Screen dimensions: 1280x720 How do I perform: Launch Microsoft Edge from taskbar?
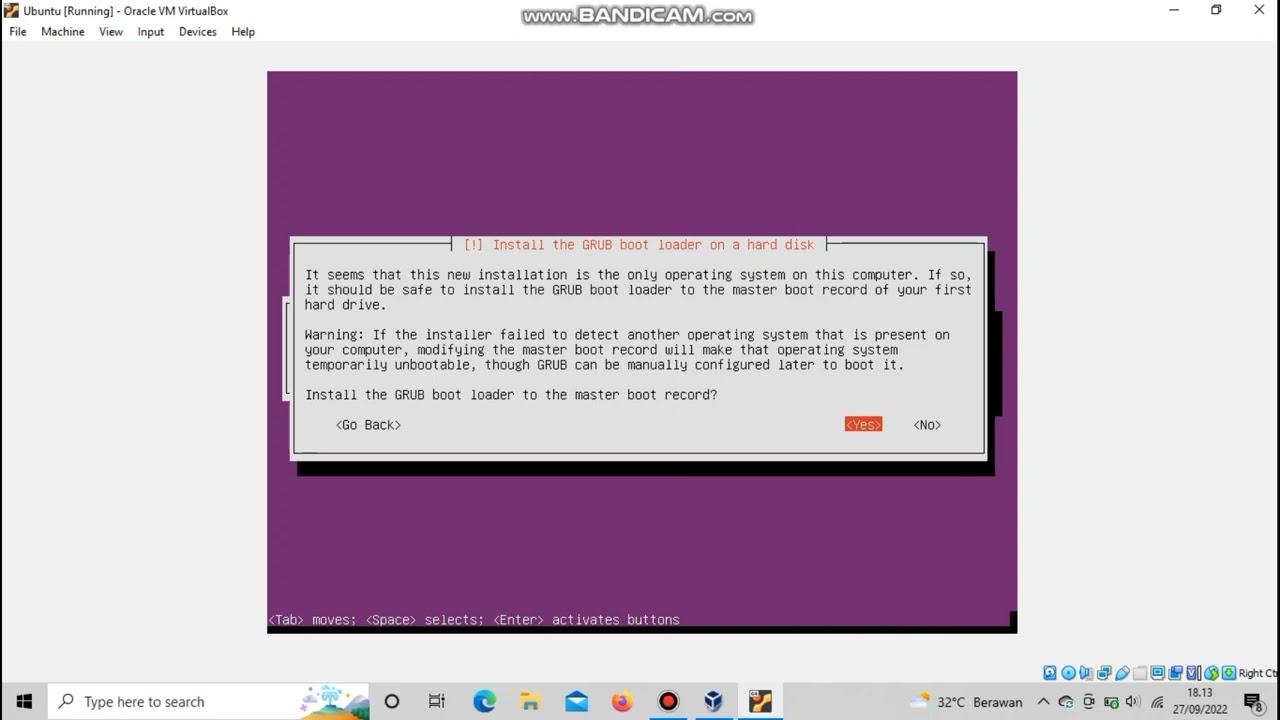[x=484, y=701]
